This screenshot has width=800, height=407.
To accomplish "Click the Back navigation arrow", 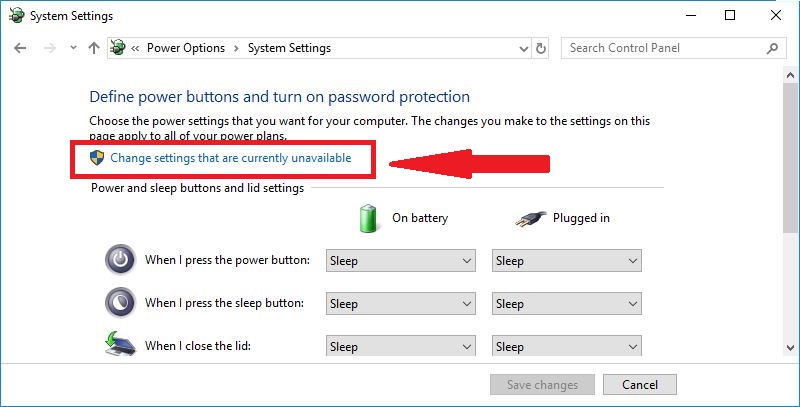I will tap(20, 48).
